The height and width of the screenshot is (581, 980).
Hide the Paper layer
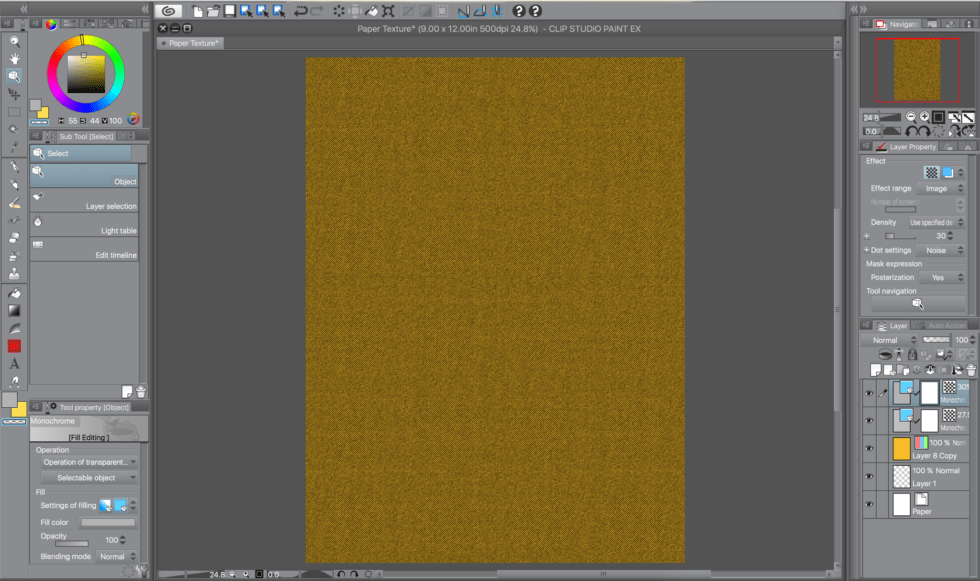pyautogui.click(x=868, y=505)
